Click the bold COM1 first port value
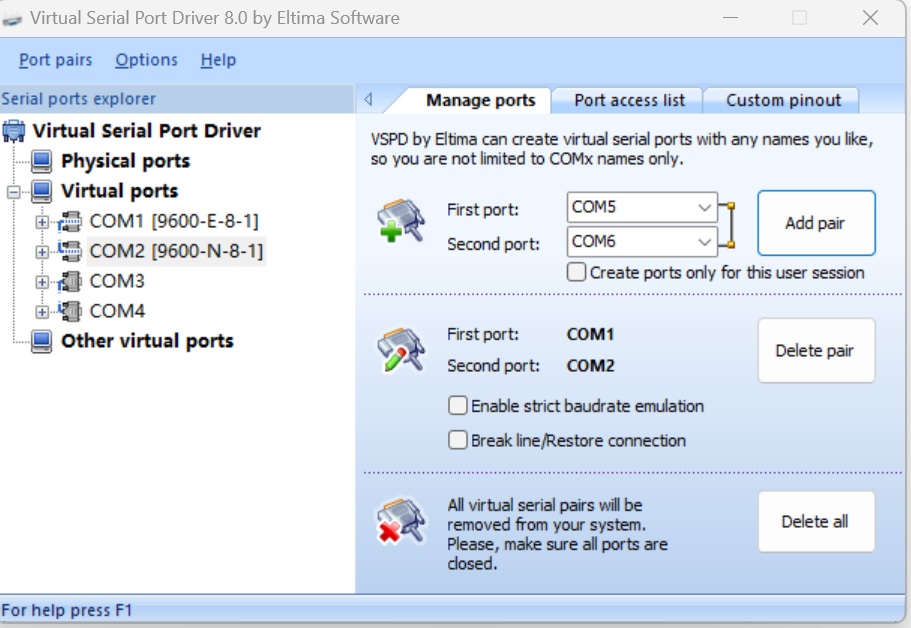The image size is (911, 628). coord(590,335)
